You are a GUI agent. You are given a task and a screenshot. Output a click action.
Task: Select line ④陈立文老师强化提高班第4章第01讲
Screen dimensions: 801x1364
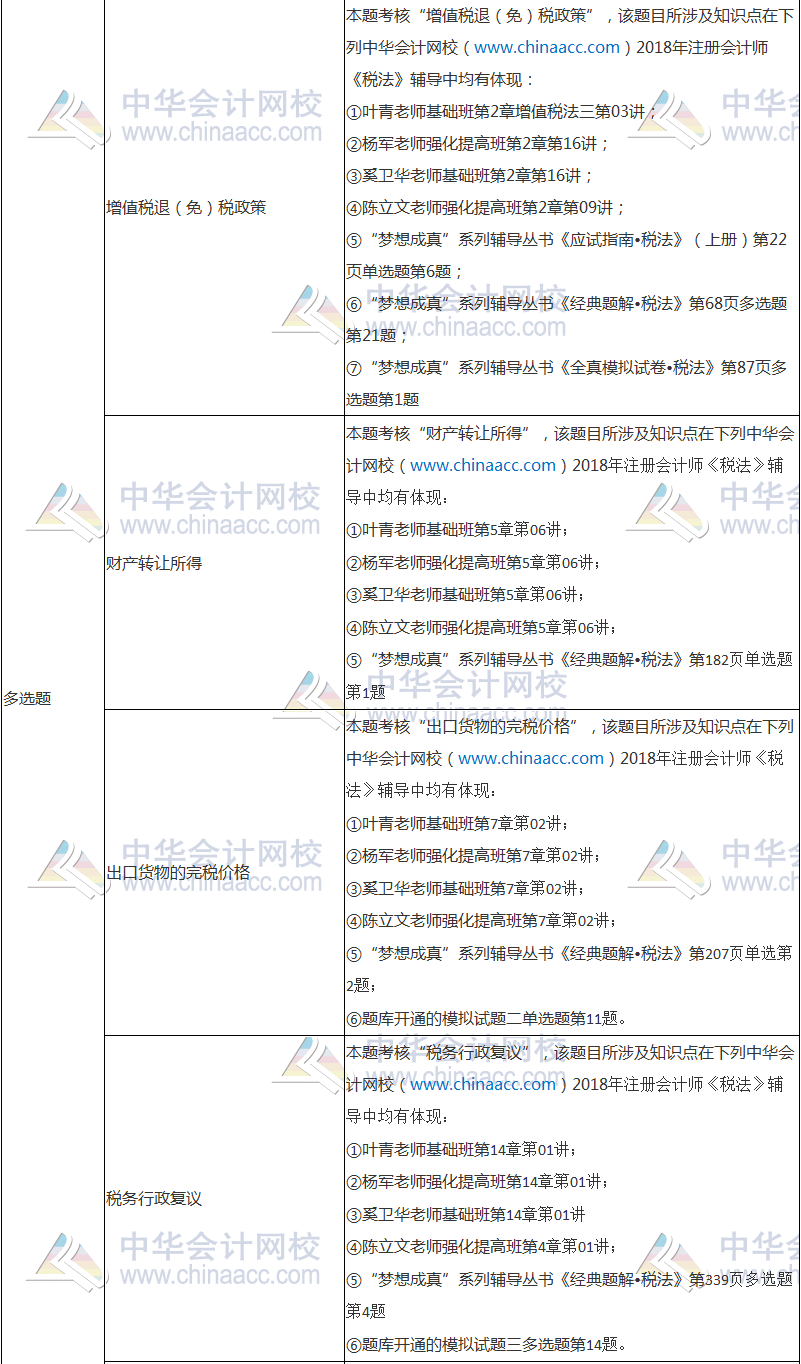[482, 1246]
